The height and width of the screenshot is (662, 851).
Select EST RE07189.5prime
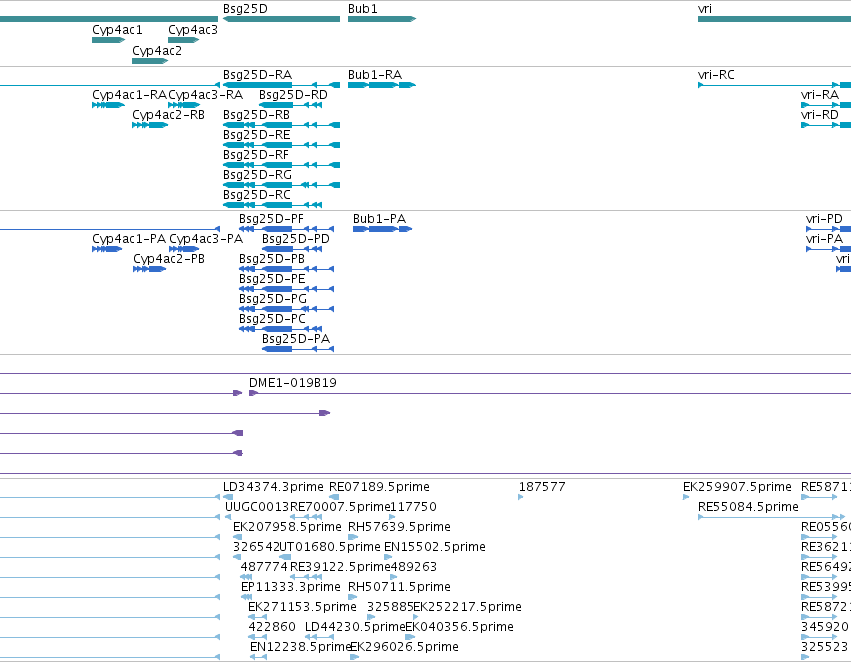point(334,497)
